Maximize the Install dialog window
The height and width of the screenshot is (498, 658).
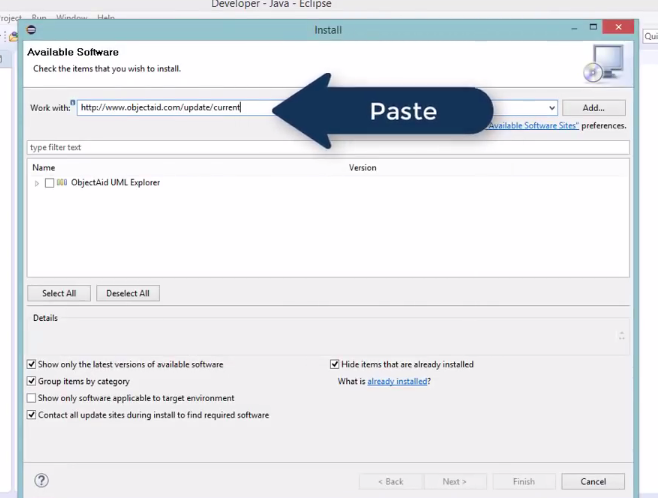pos(593,27)
